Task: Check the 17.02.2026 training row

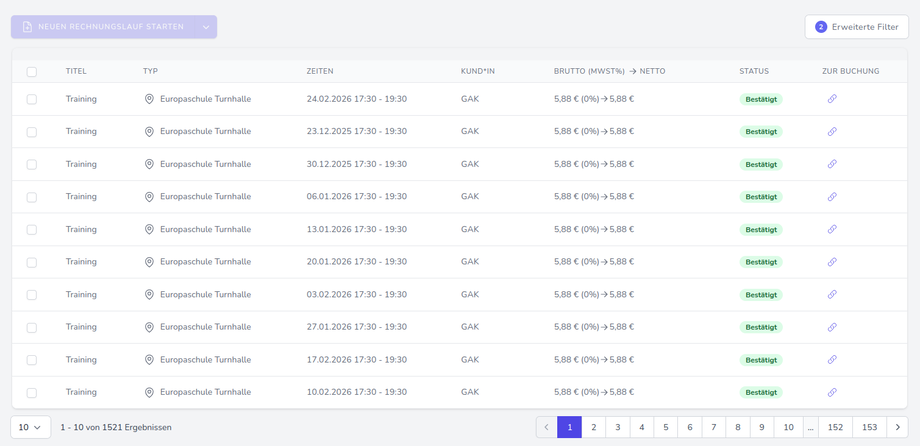Action: 32,360
